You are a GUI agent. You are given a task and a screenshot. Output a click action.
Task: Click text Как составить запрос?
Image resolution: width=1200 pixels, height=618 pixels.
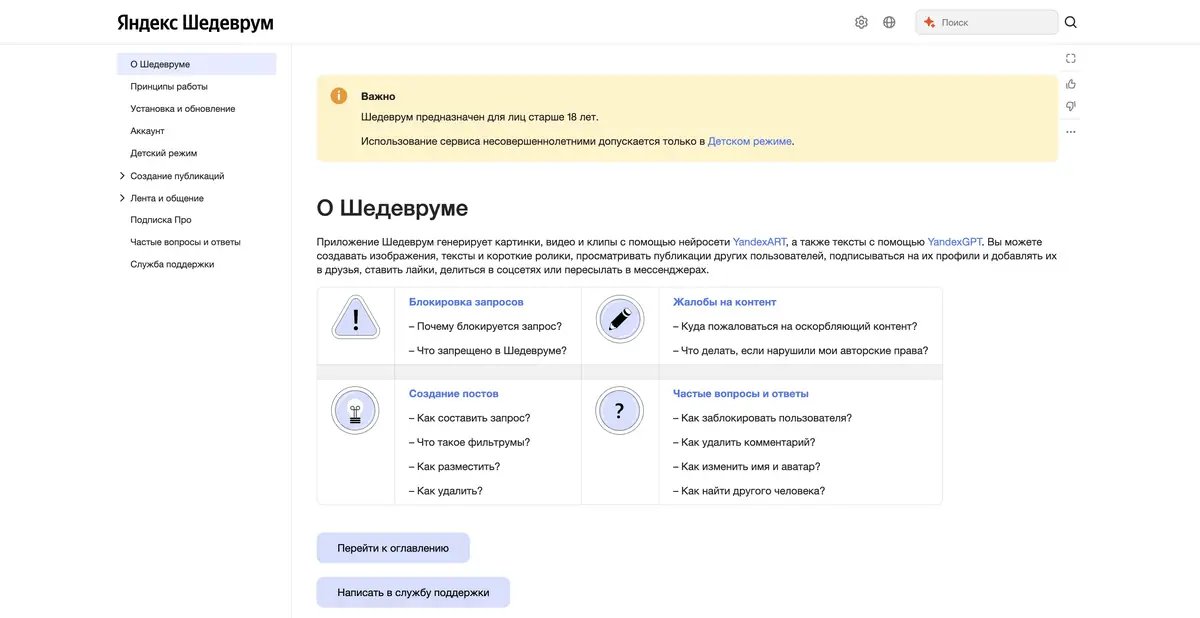[x=473, y=418]
